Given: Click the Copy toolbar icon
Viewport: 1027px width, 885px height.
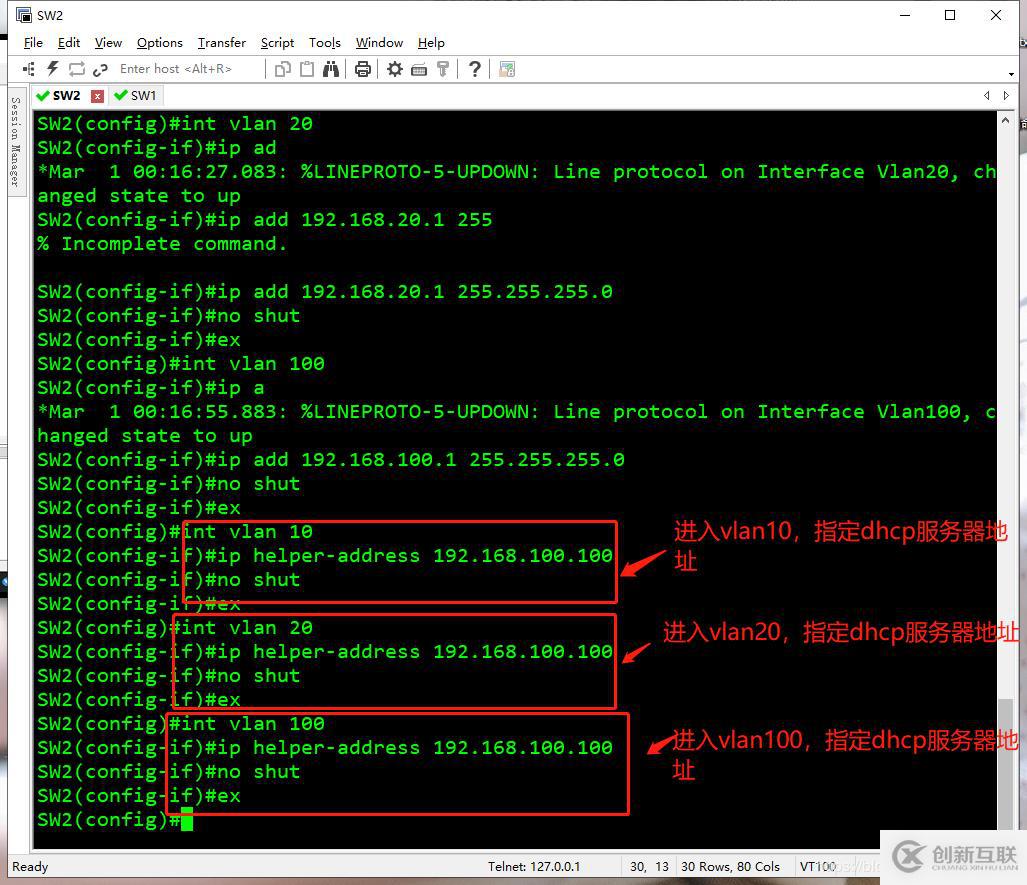Looking at the screenshot, I should coord(282,69).
